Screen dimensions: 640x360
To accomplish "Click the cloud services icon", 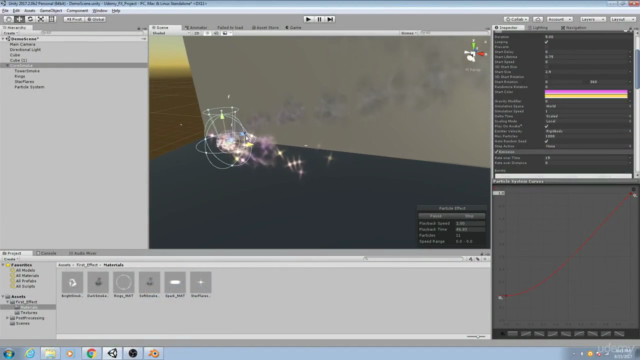I will [x=538, y=19].
